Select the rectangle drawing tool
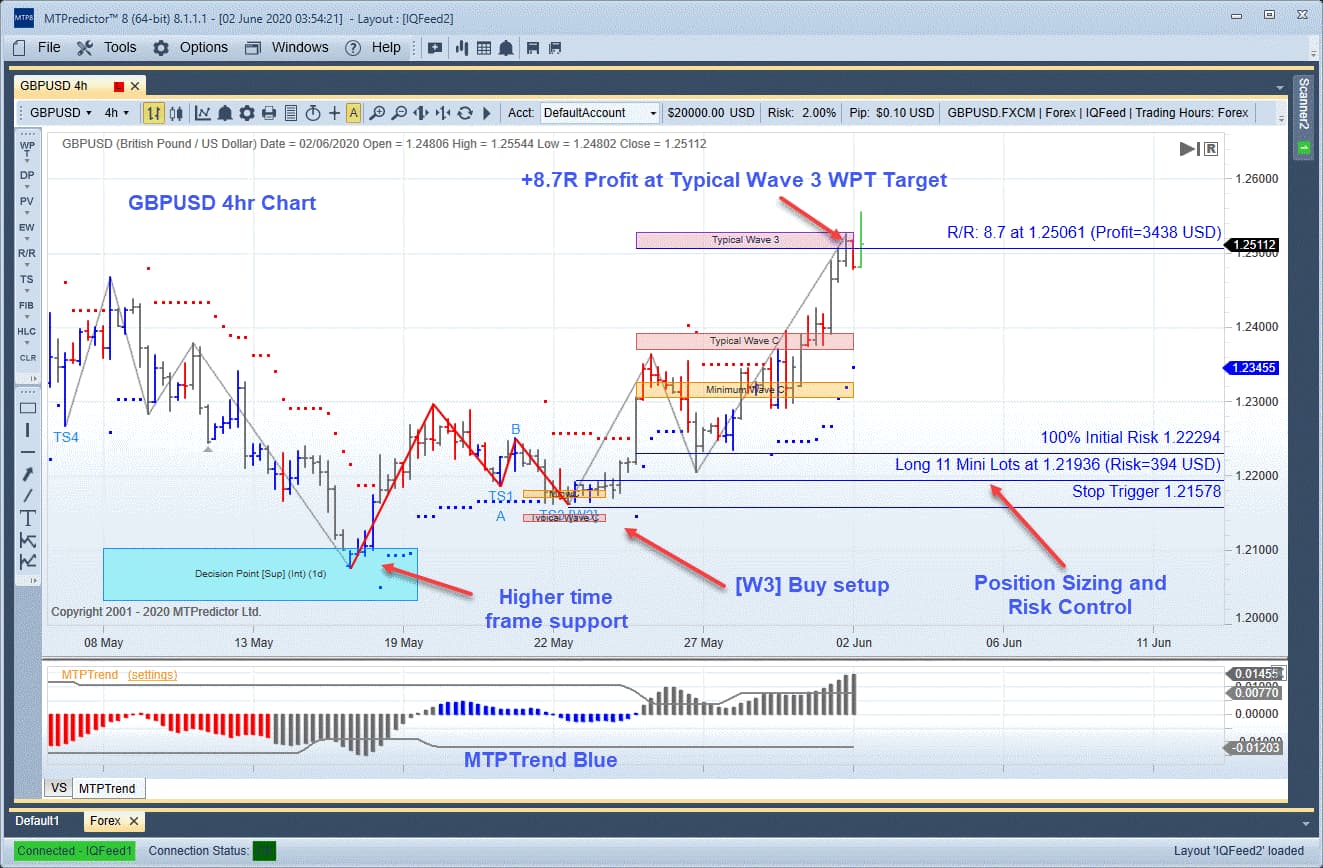1323x868 pixels. 27,407
